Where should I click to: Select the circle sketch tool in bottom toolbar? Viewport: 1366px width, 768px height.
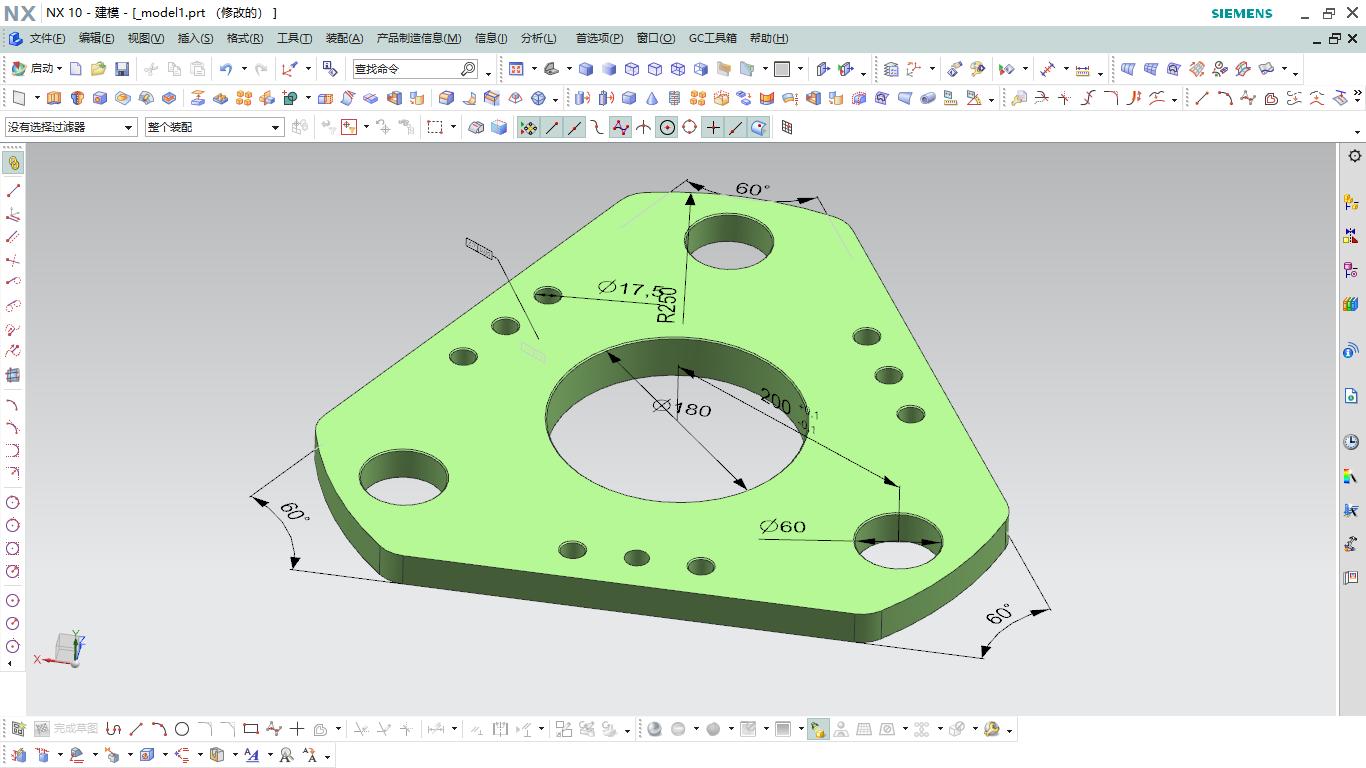tap(182, 729)
